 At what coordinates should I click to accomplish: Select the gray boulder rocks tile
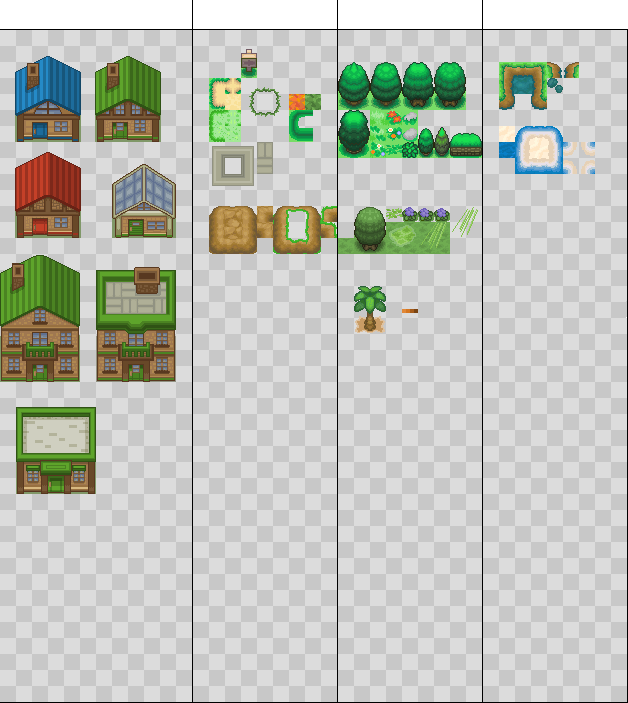point(410,126)
